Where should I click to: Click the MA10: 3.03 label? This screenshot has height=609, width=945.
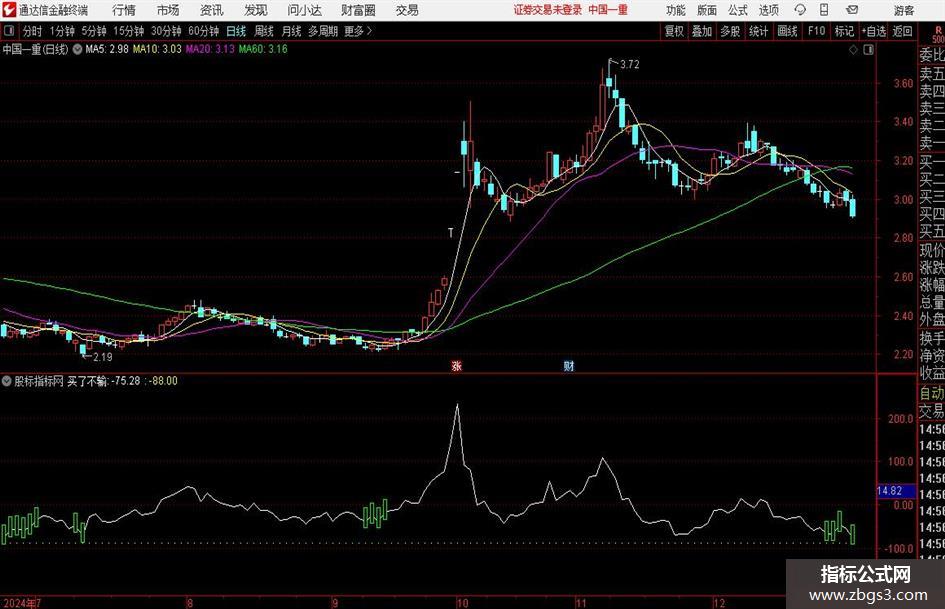[157, 49]
